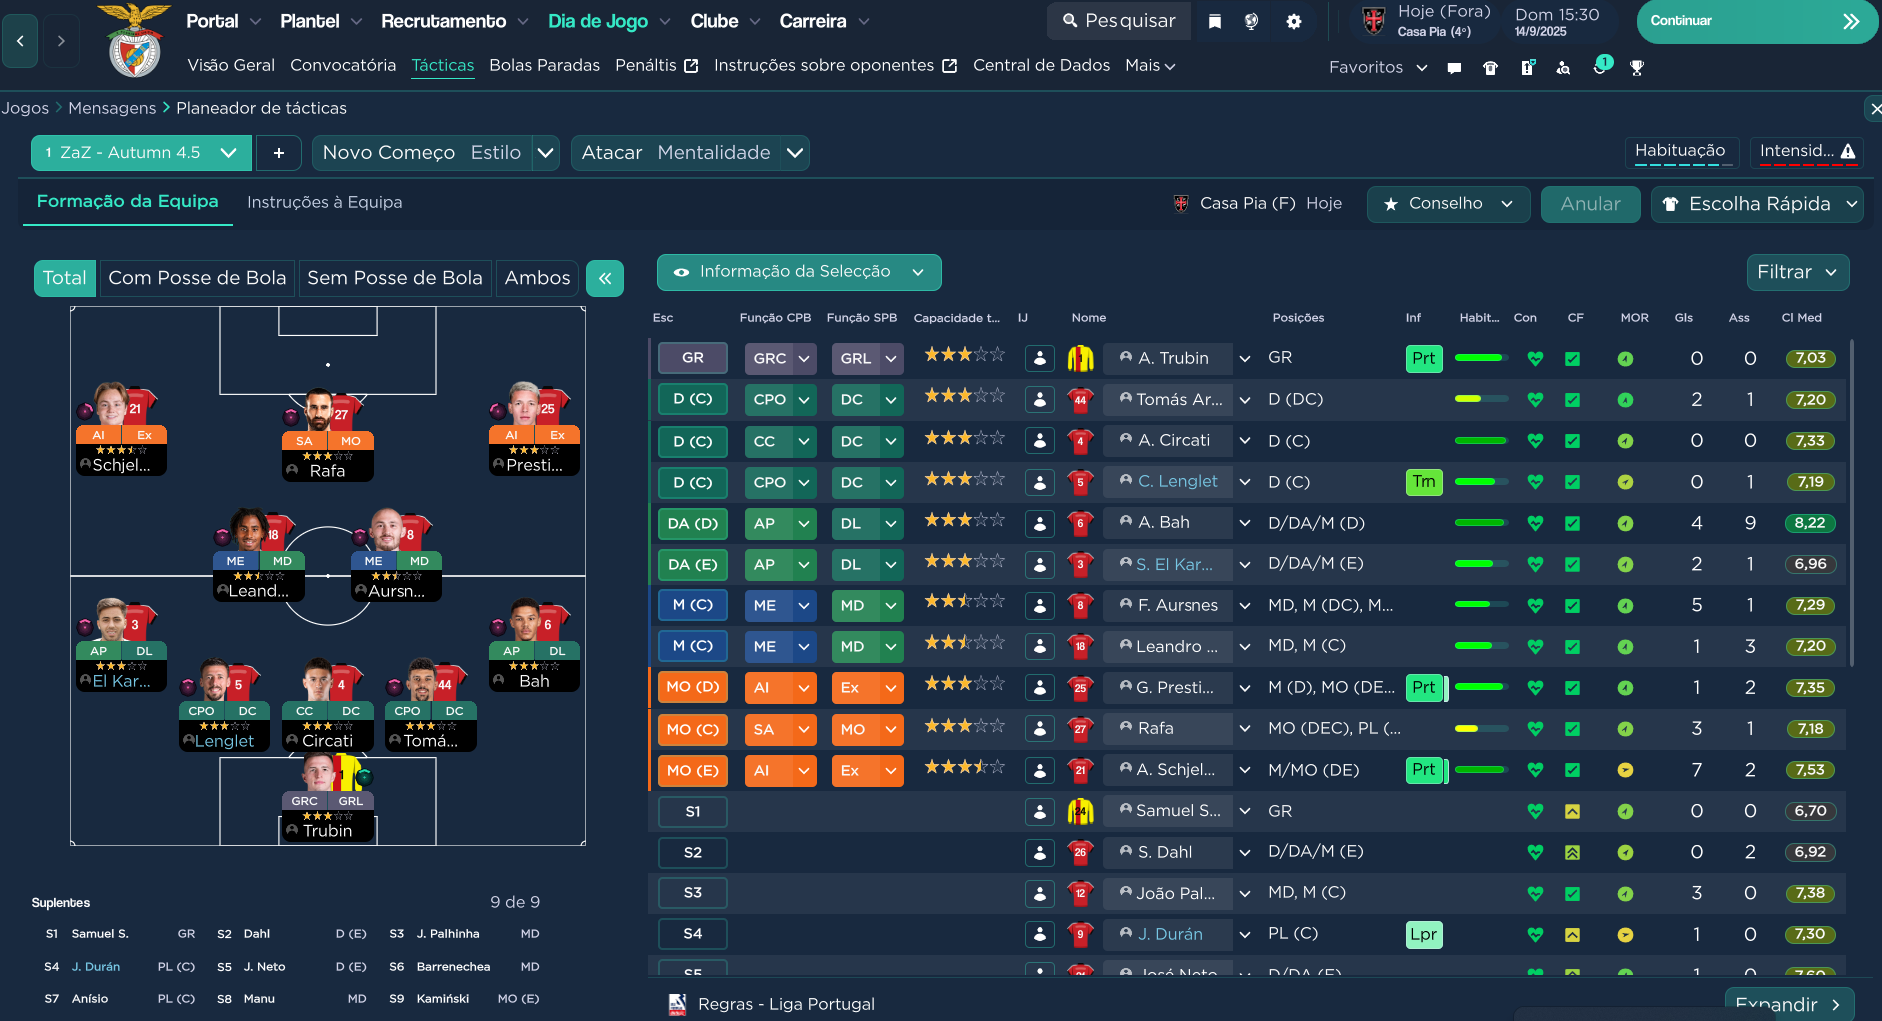Switch to Com Posse de Bola view
Viewport: 1882px width, 1021px height.
click(197, 278)
